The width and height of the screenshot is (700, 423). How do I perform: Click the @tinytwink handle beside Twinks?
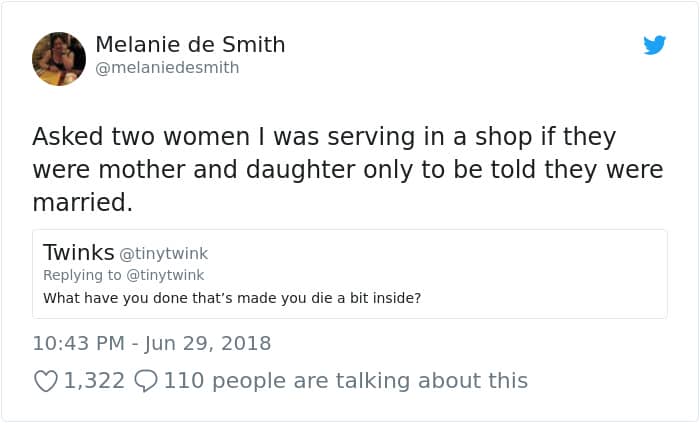(x=164, y=254)
